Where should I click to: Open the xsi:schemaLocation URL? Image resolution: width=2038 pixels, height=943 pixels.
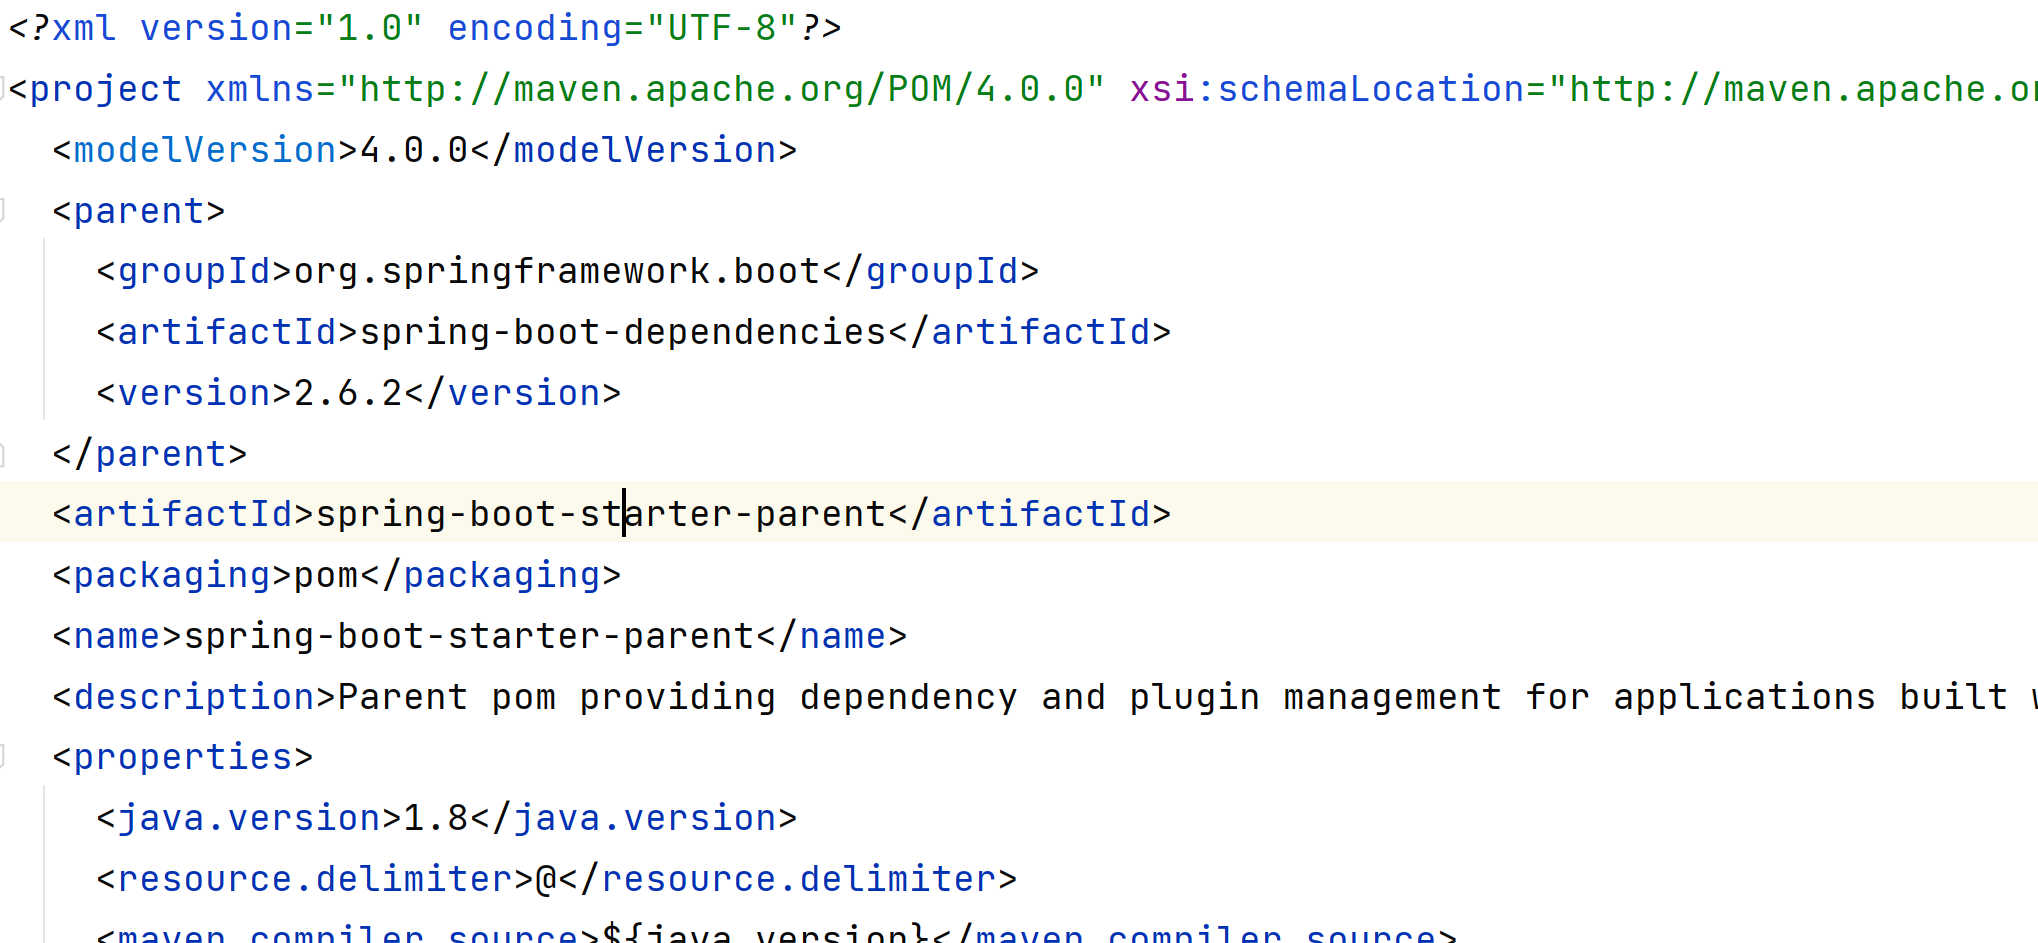click(x=1800, y=88)
